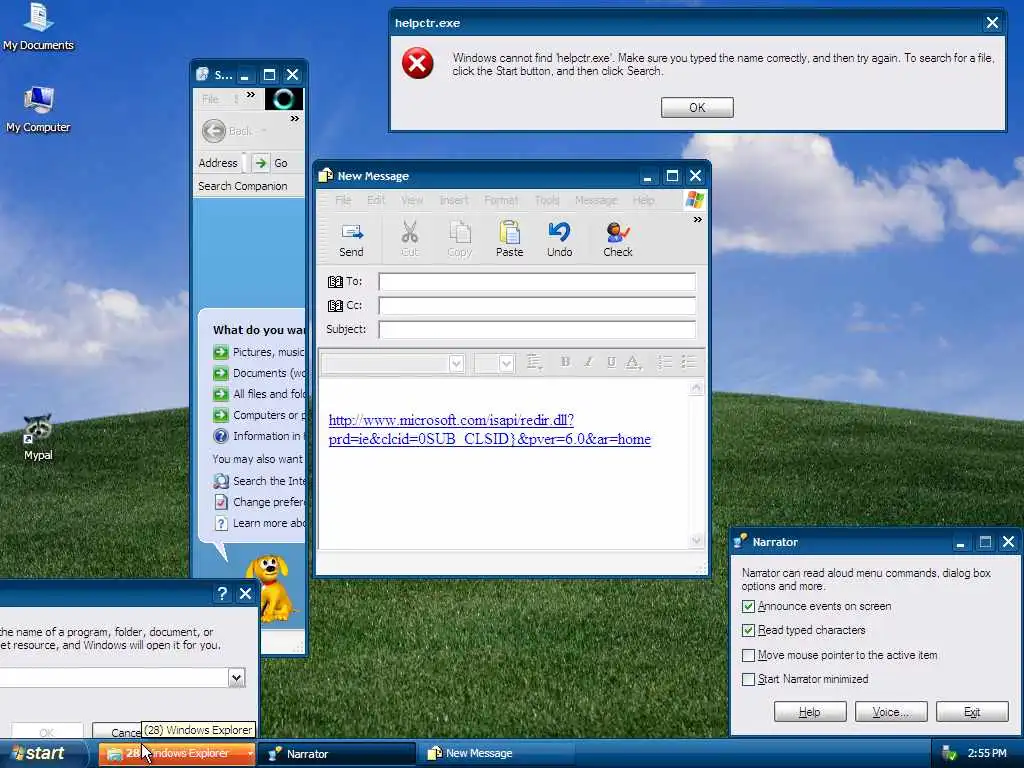Viewport: 1024px width, 768px height.
Task: Select All files and folders option
Action: (x=259, y=394)
